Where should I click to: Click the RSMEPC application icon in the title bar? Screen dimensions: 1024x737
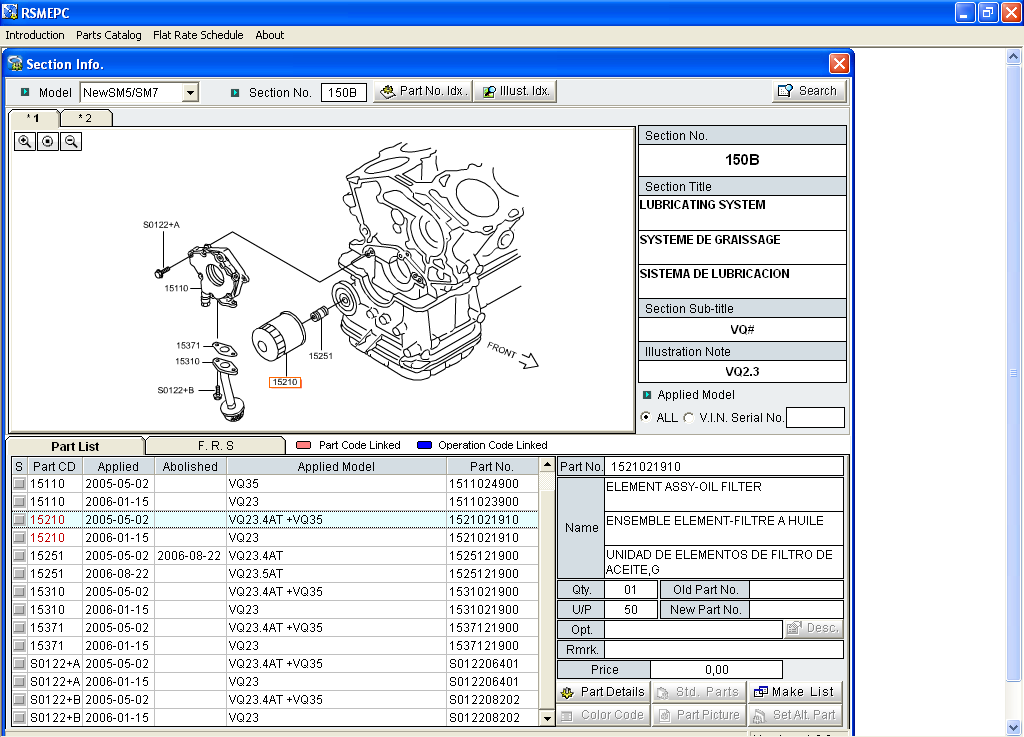coord(10,12)
